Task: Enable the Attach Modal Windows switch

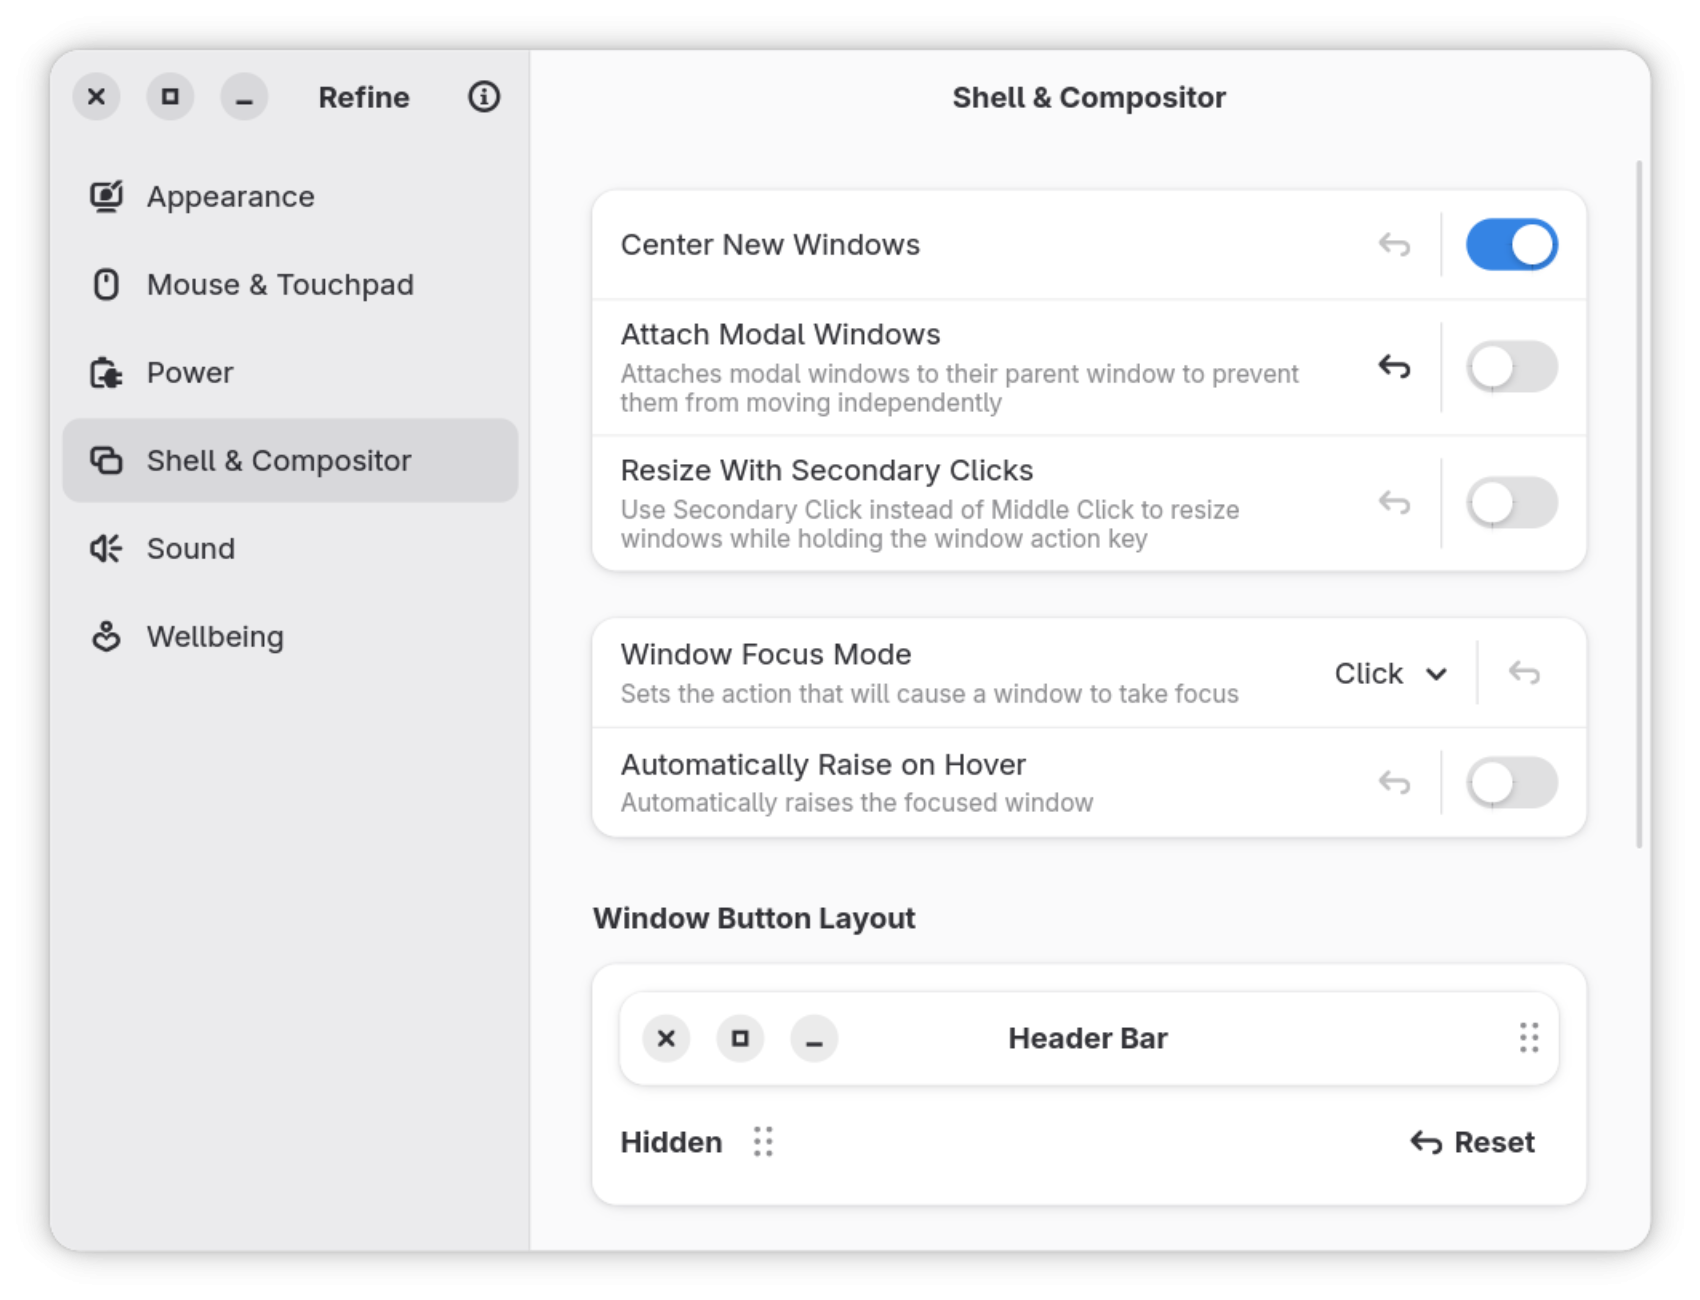Action: click(x=1511, y=367)
